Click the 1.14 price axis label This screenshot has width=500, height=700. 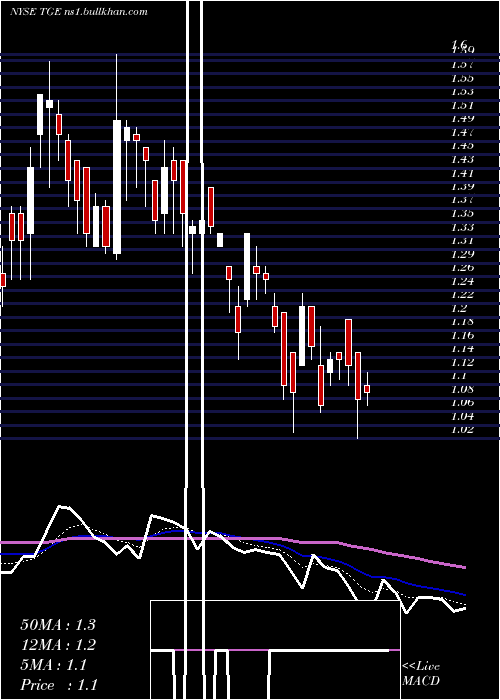(x=462, y=349)
